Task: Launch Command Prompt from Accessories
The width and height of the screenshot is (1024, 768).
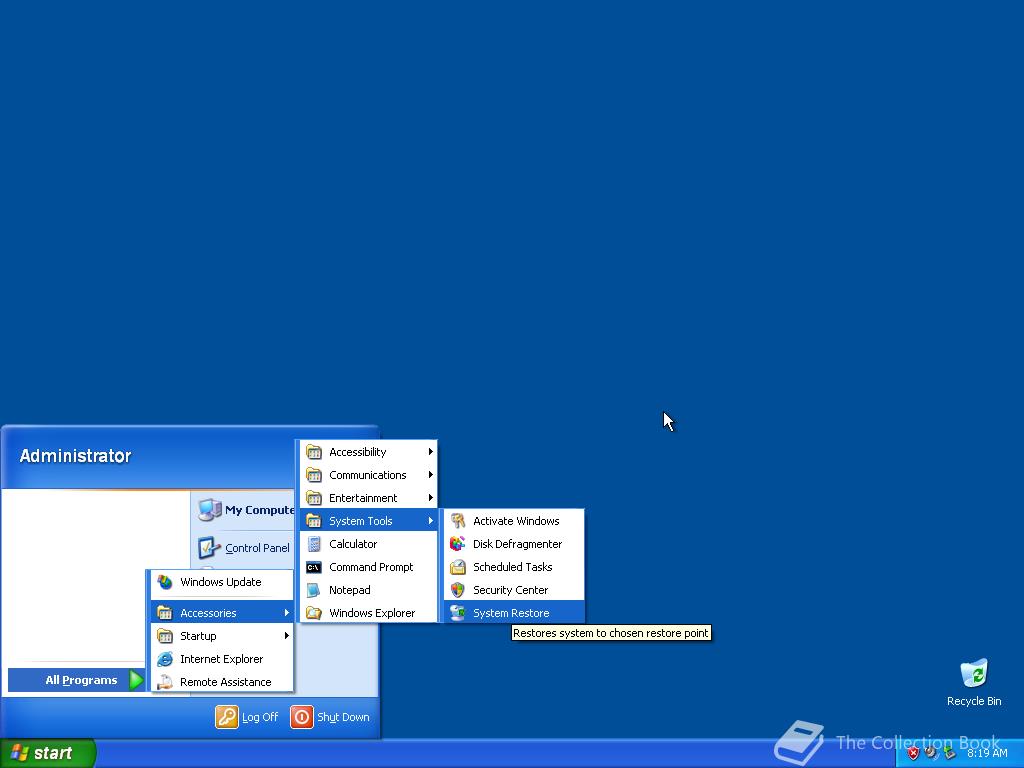Action: [369, 567]
